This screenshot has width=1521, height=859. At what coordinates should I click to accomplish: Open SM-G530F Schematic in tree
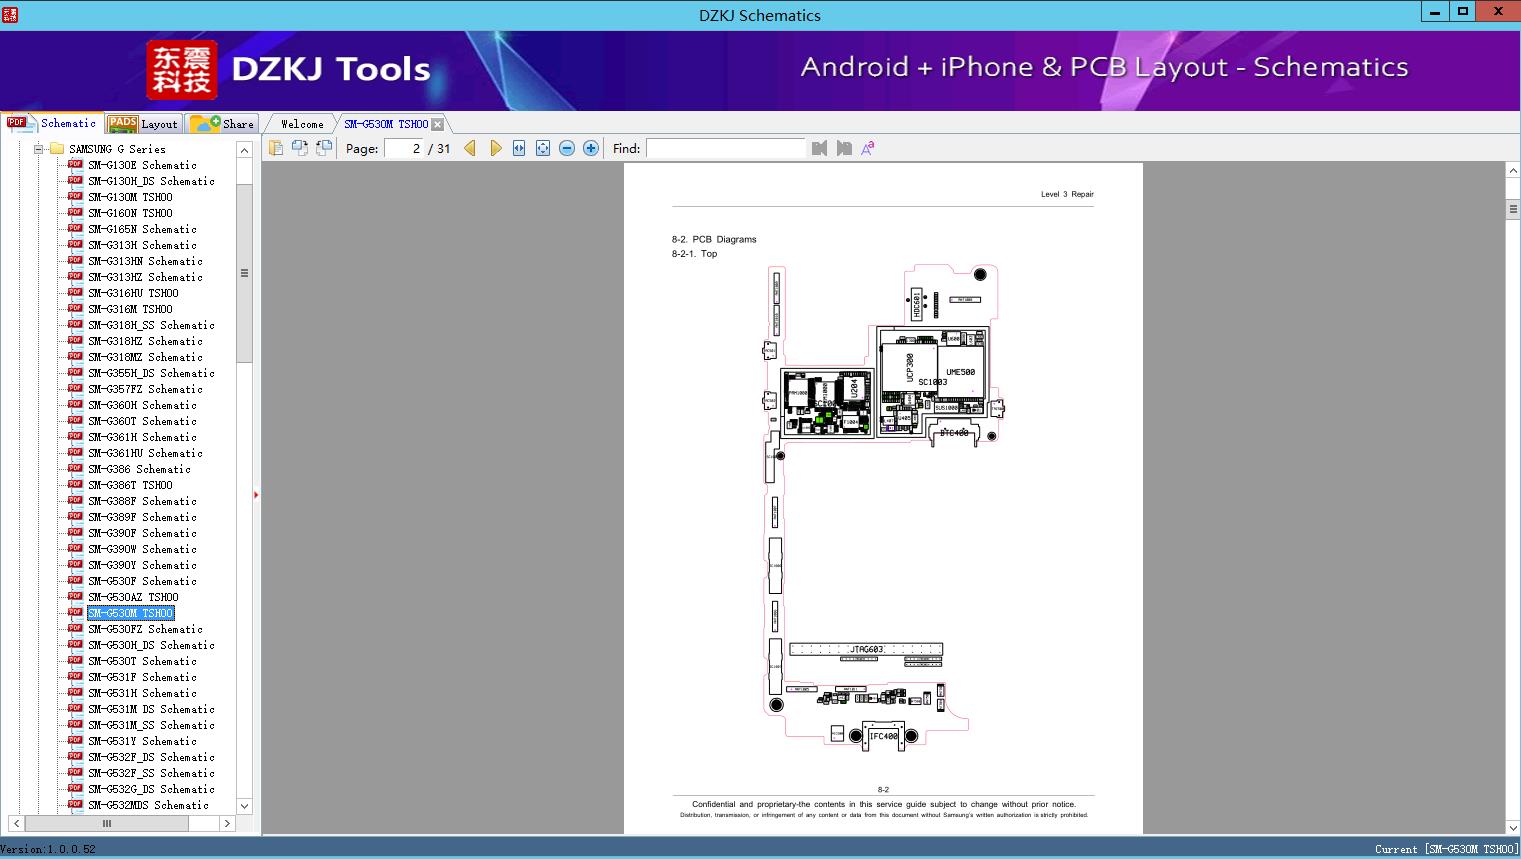pos(142,581)
